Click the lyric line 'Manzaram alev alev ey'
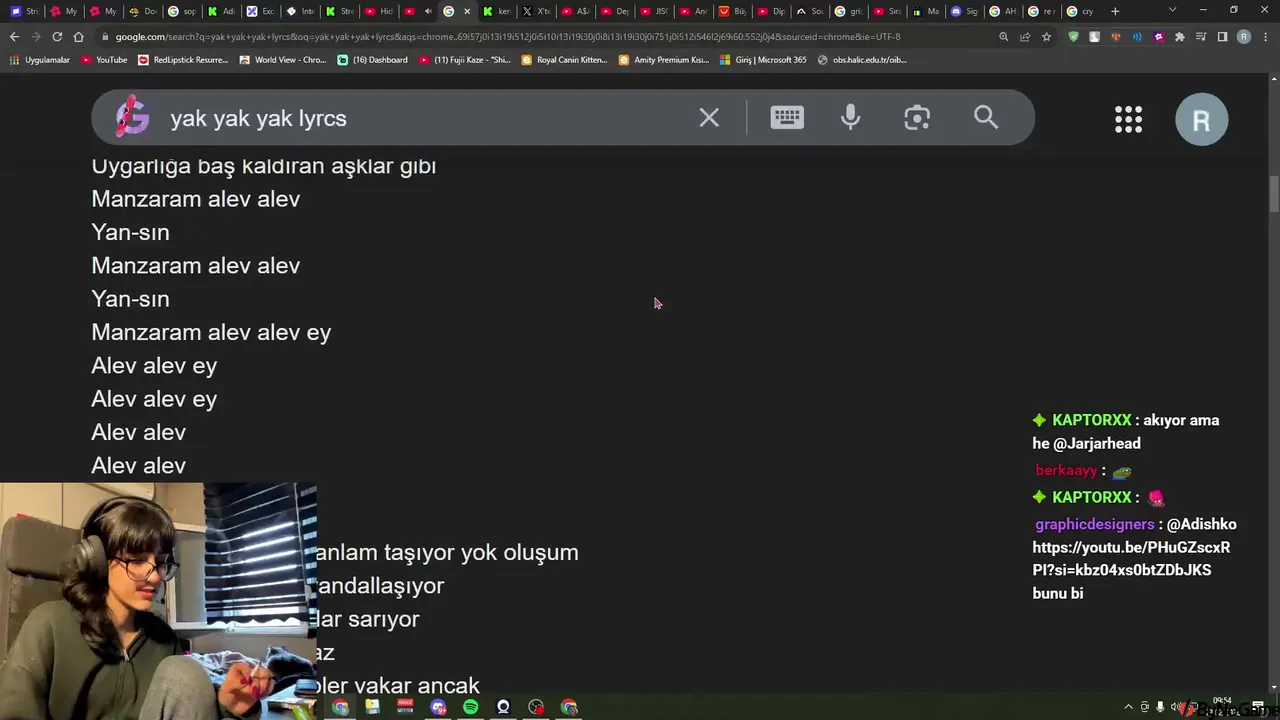The image size is (1280, 720). tap(211, 332)
